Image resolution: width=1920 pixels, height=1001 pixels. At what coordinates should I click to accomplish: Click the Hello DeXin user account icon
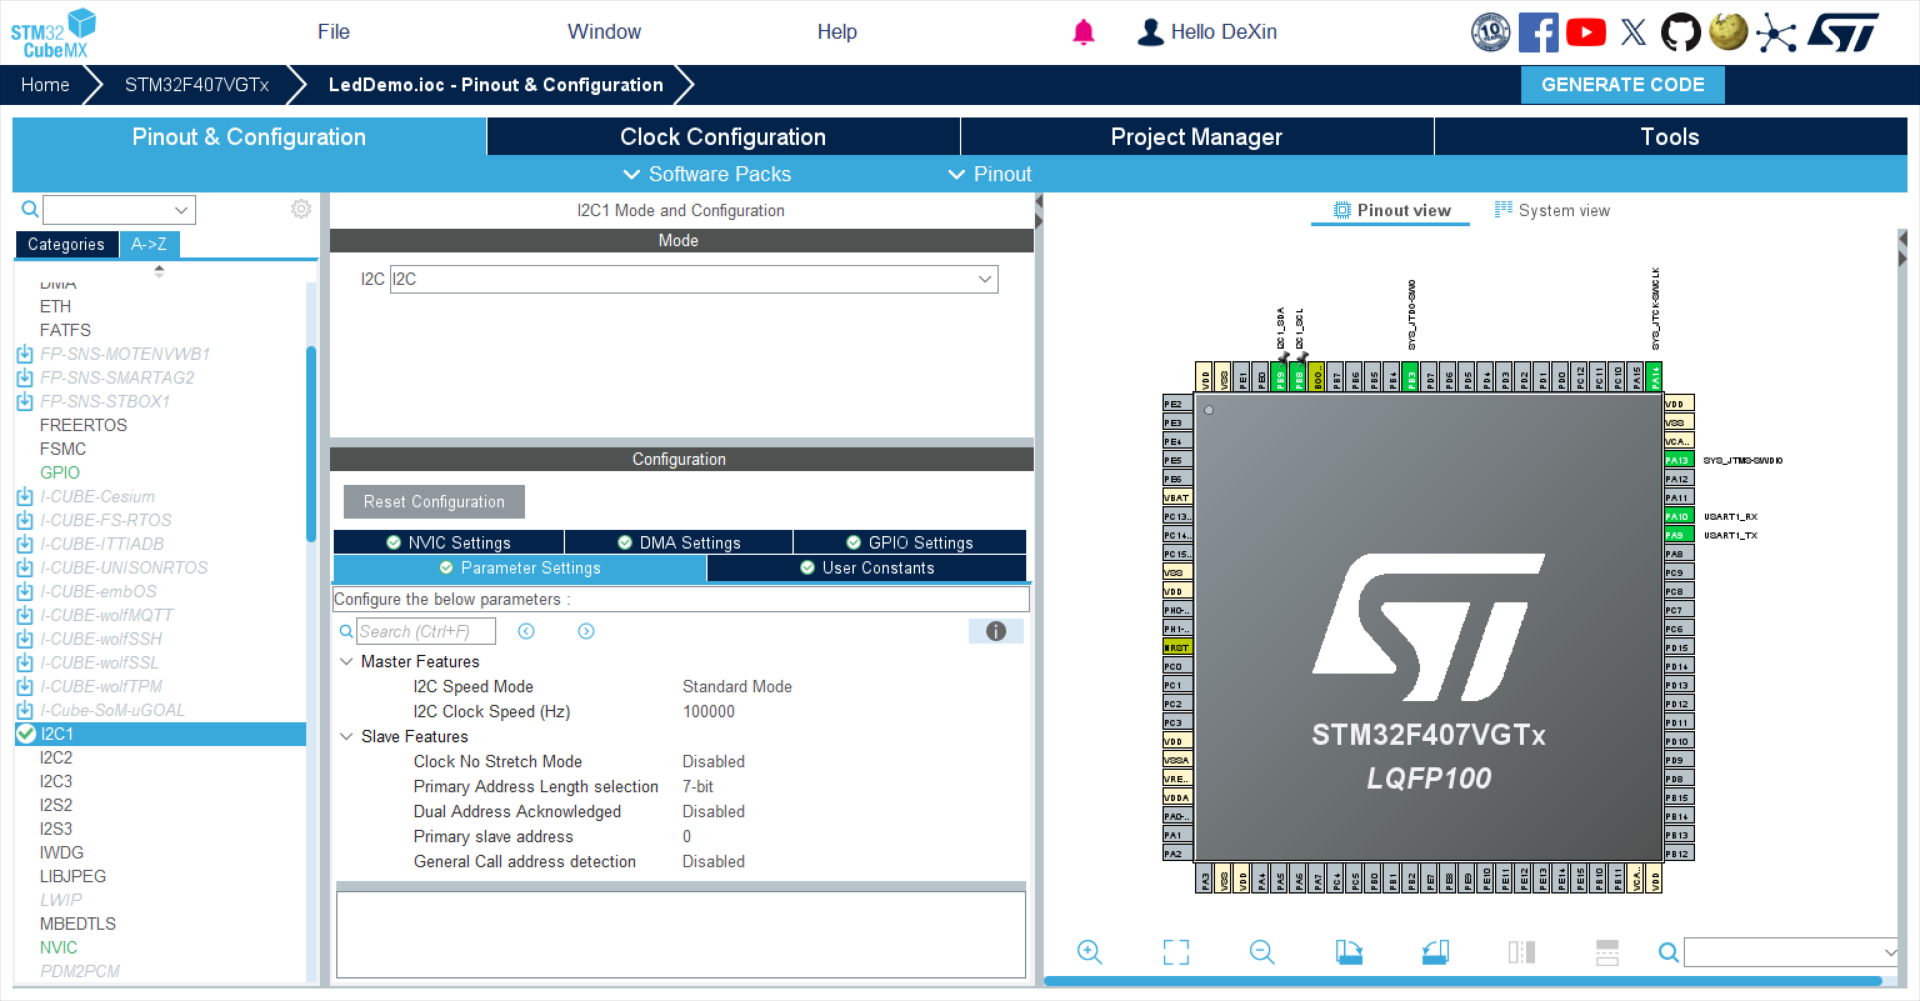(x=1150, y=32)
